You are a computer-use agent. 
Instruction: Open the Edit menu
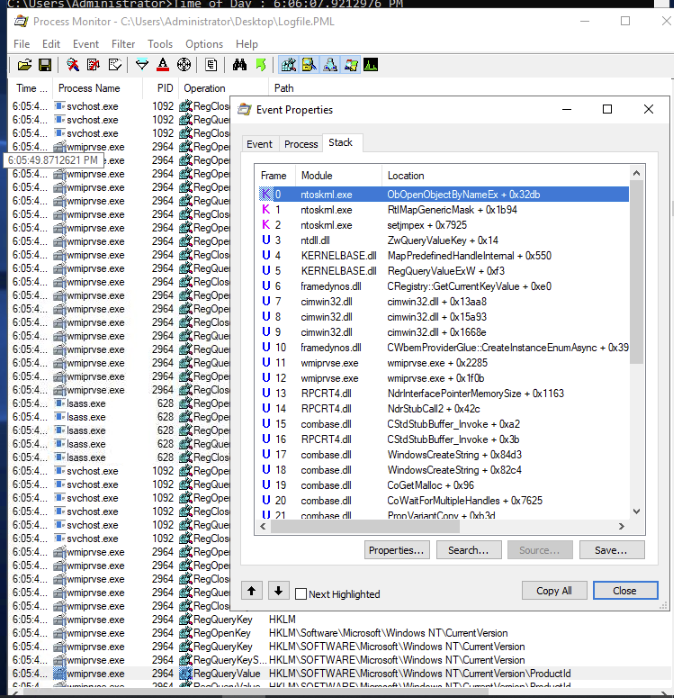(51, 44)
